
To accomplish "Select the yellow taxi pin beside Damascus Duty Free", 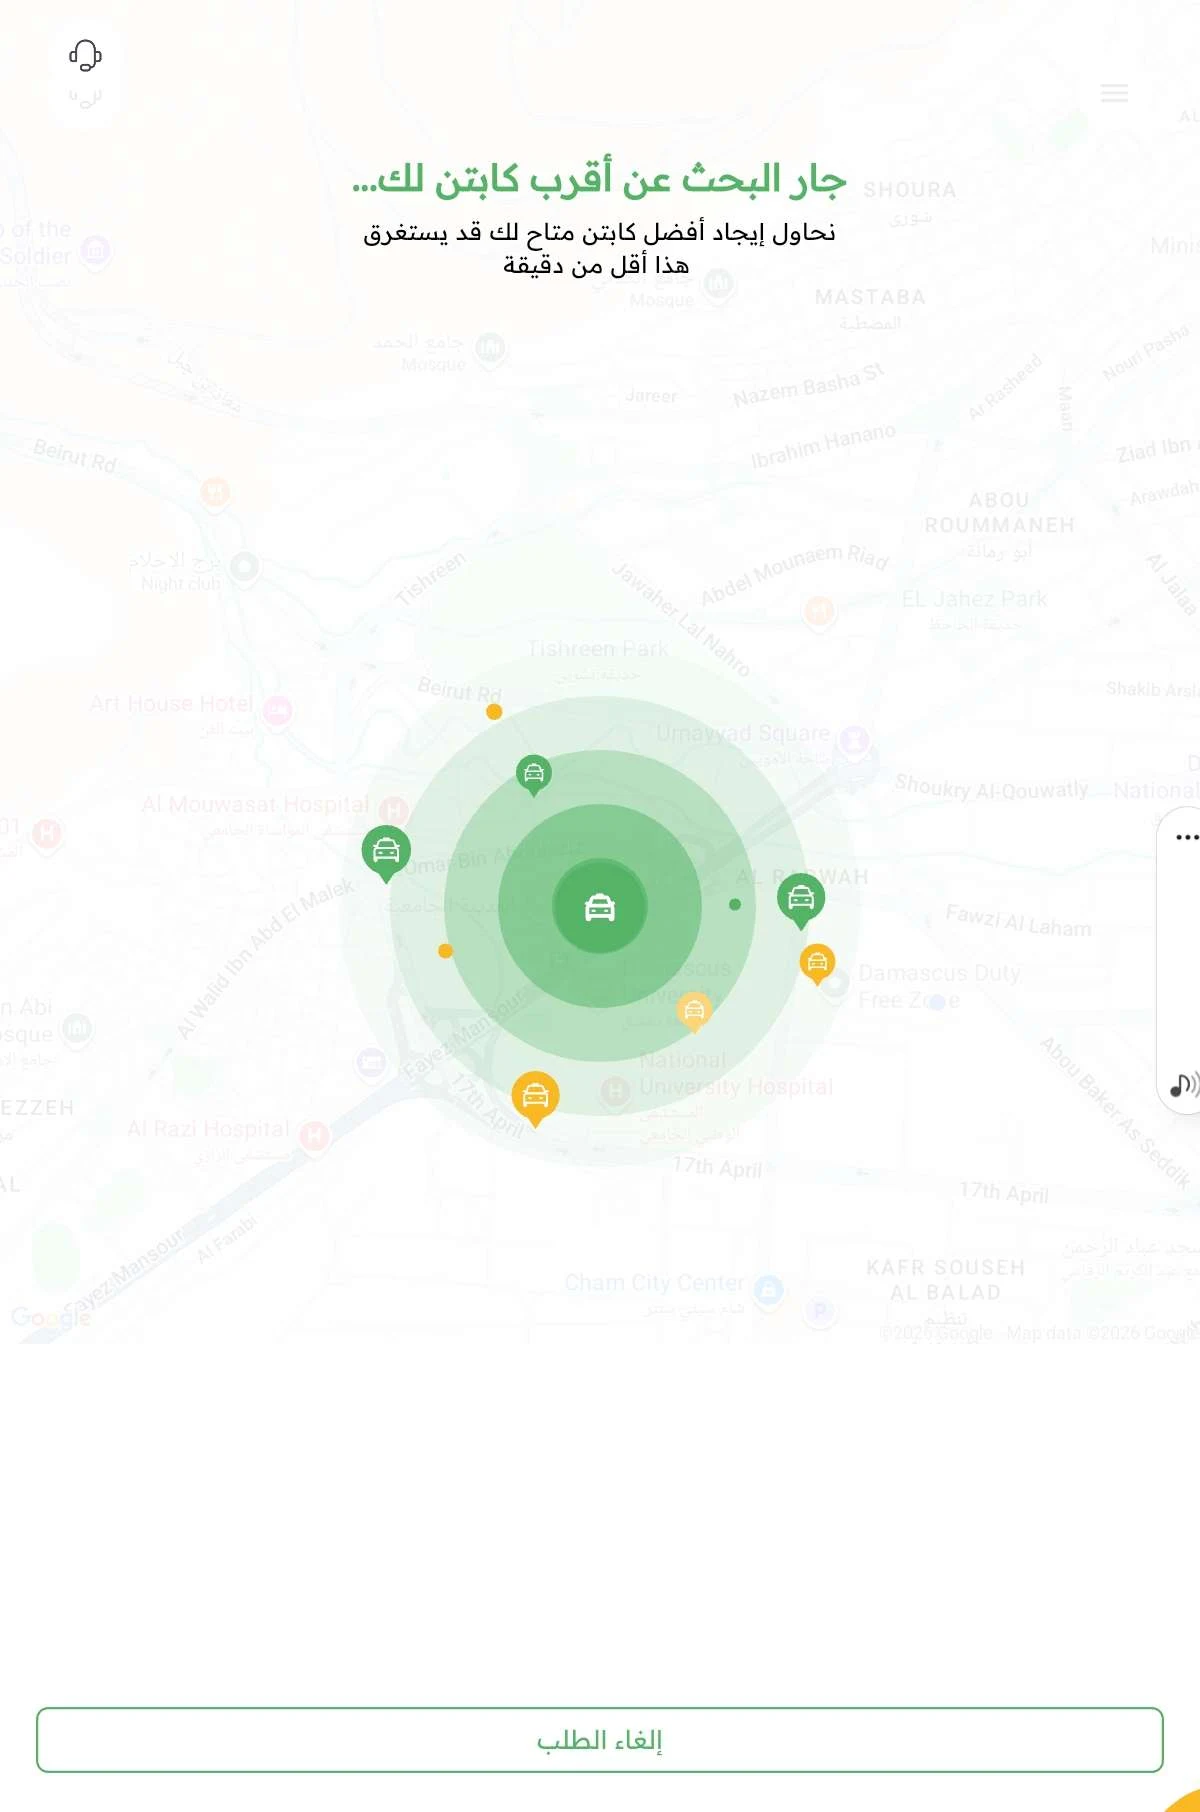I will point(818,964).
